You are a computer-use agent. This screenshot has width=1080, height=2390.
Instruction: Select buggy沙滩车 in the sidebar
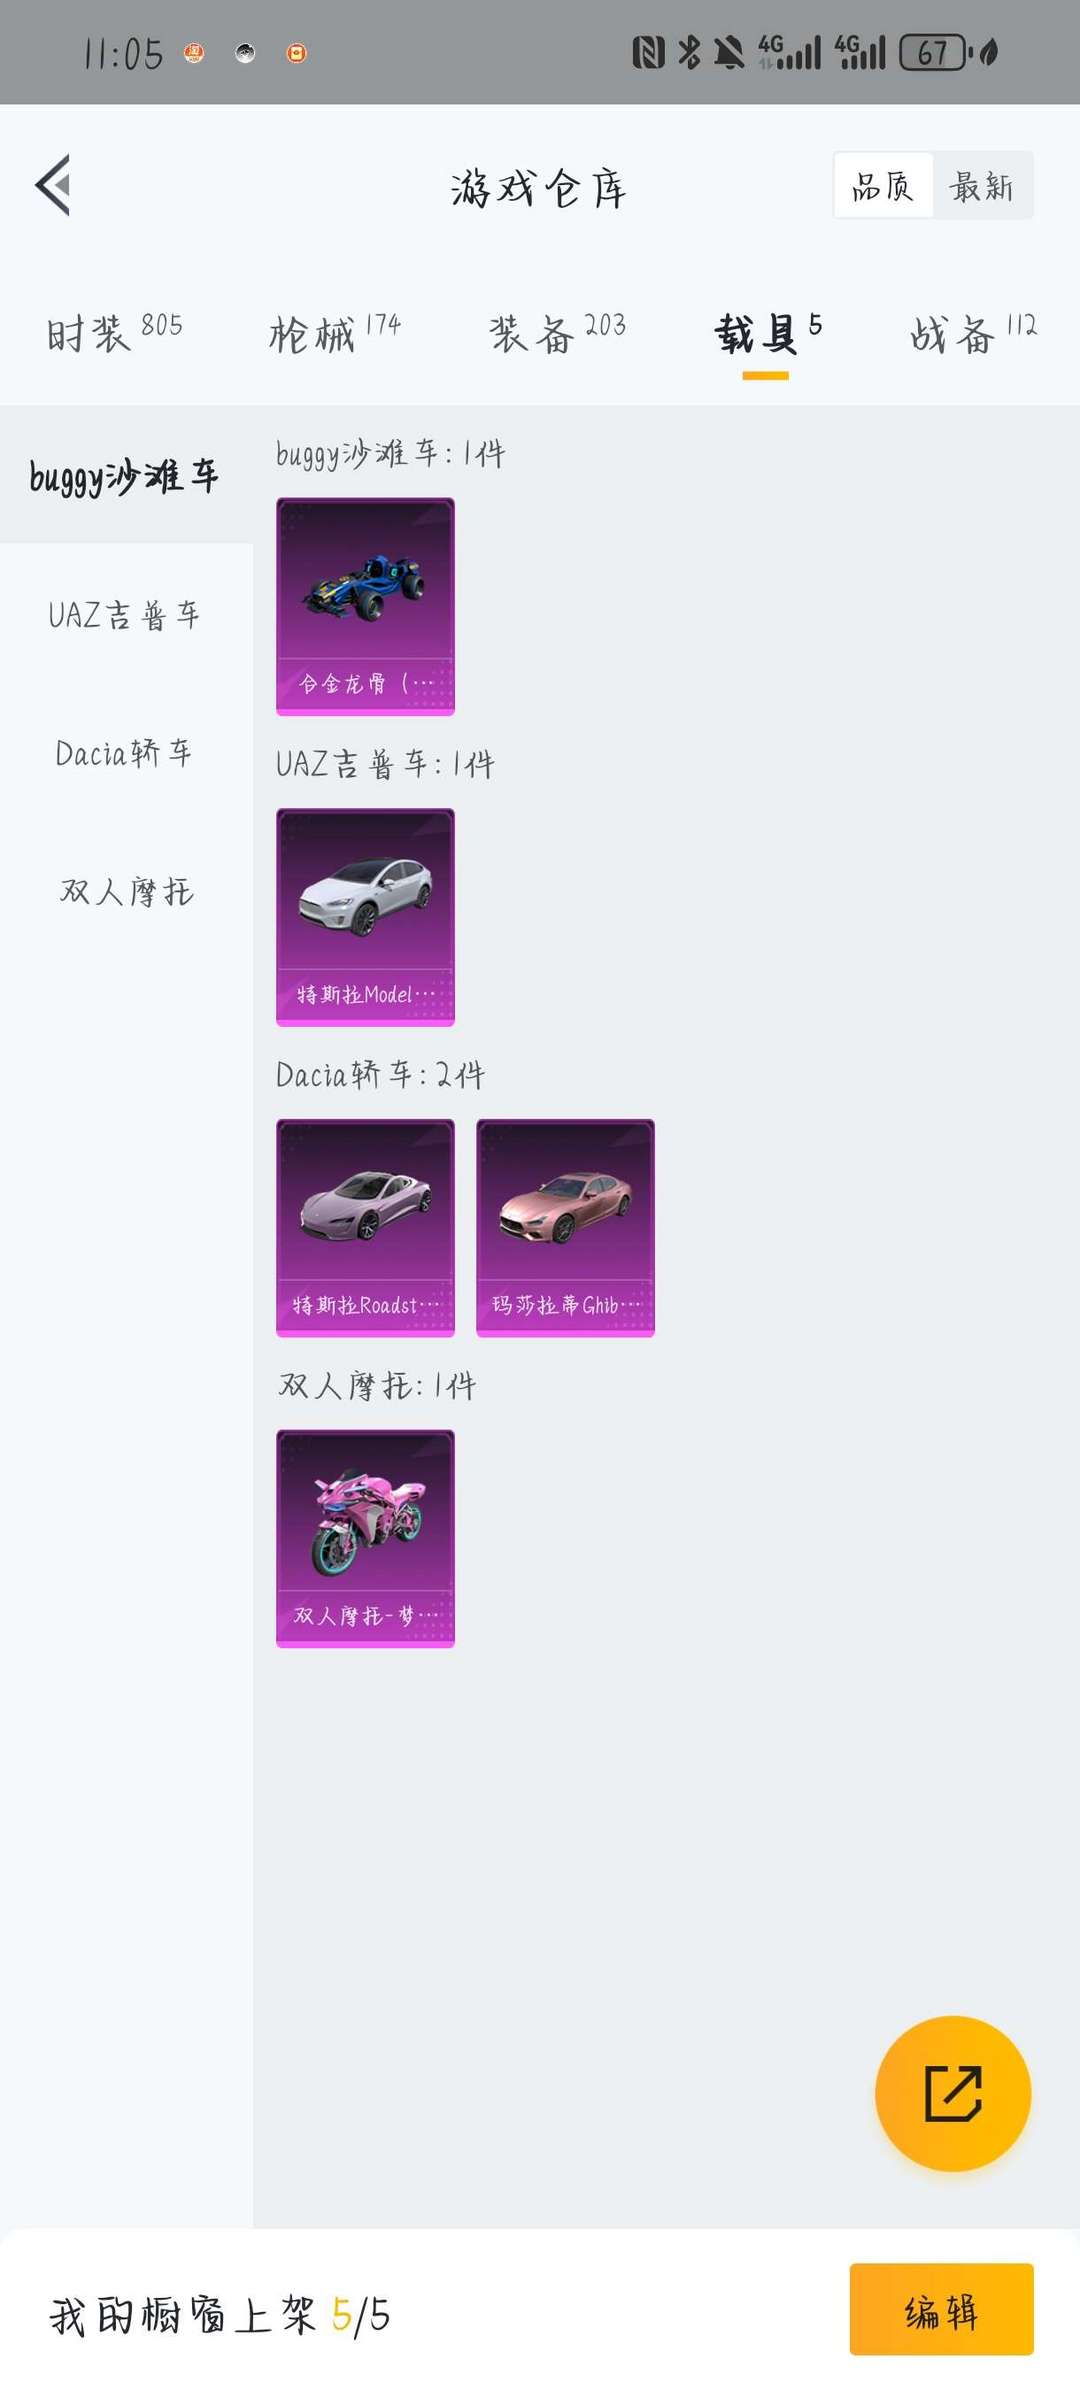(x=126, y=475)
